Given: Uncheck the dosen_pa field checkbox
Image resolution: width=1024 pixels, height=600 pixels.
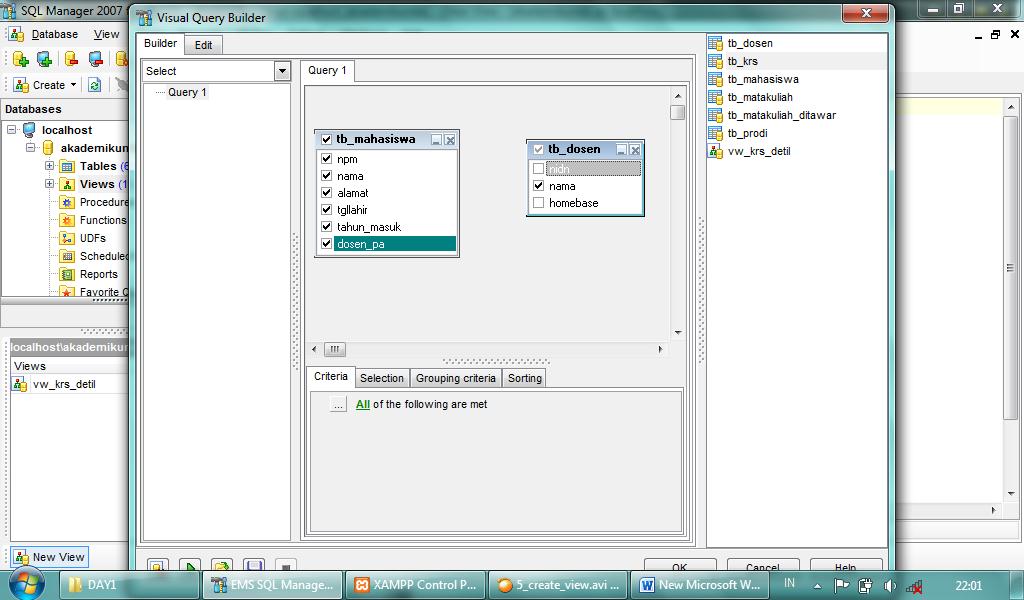Looking at the screenshot, I should pyautogui.click(x=327, y=243).
